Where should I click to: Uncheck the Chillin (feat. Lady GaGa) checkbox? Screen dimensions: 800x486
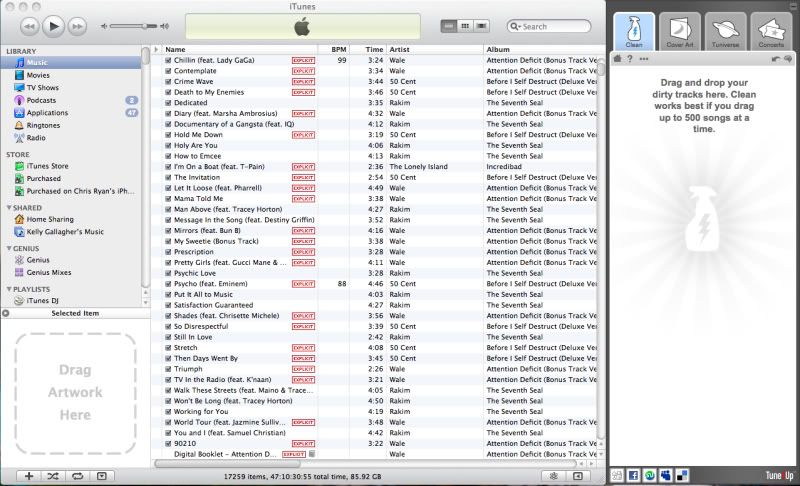[x=168, y=60]
